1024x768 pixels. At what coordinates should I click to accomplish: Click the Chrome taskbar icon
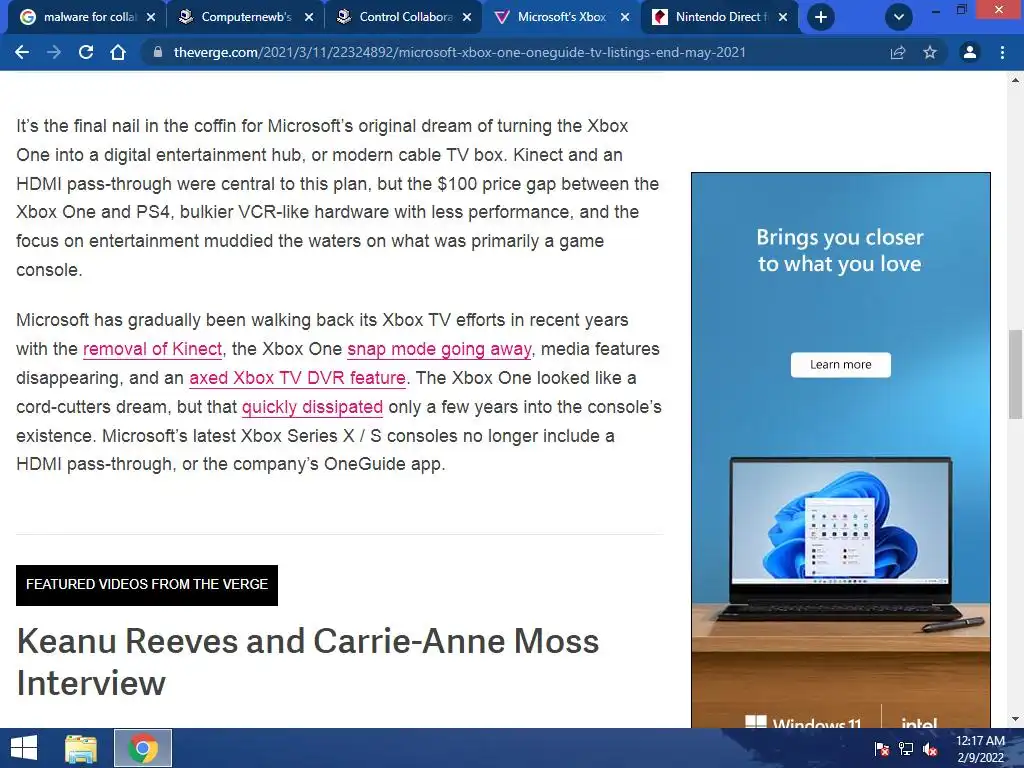tap(143, 748)
